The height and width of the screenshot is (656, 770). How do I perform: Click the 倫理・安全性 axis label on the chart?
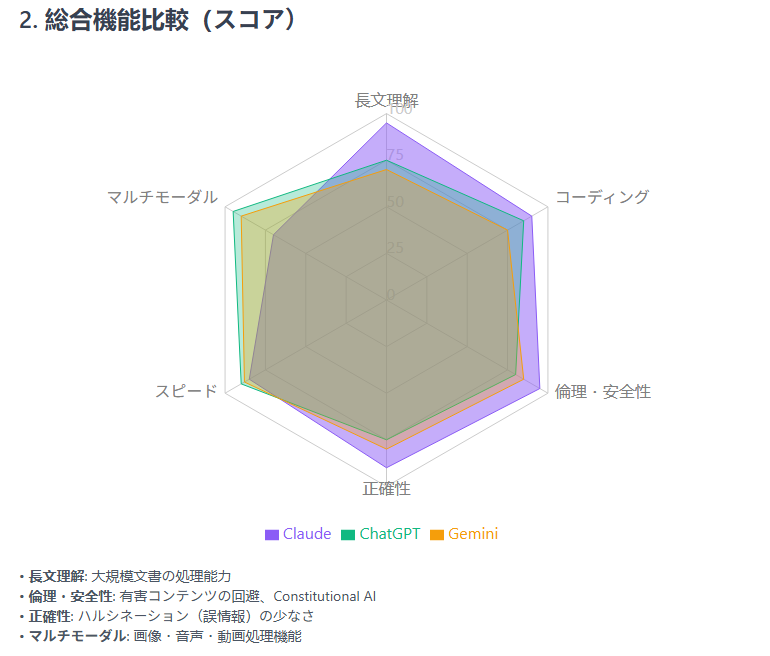coord(602,392)
